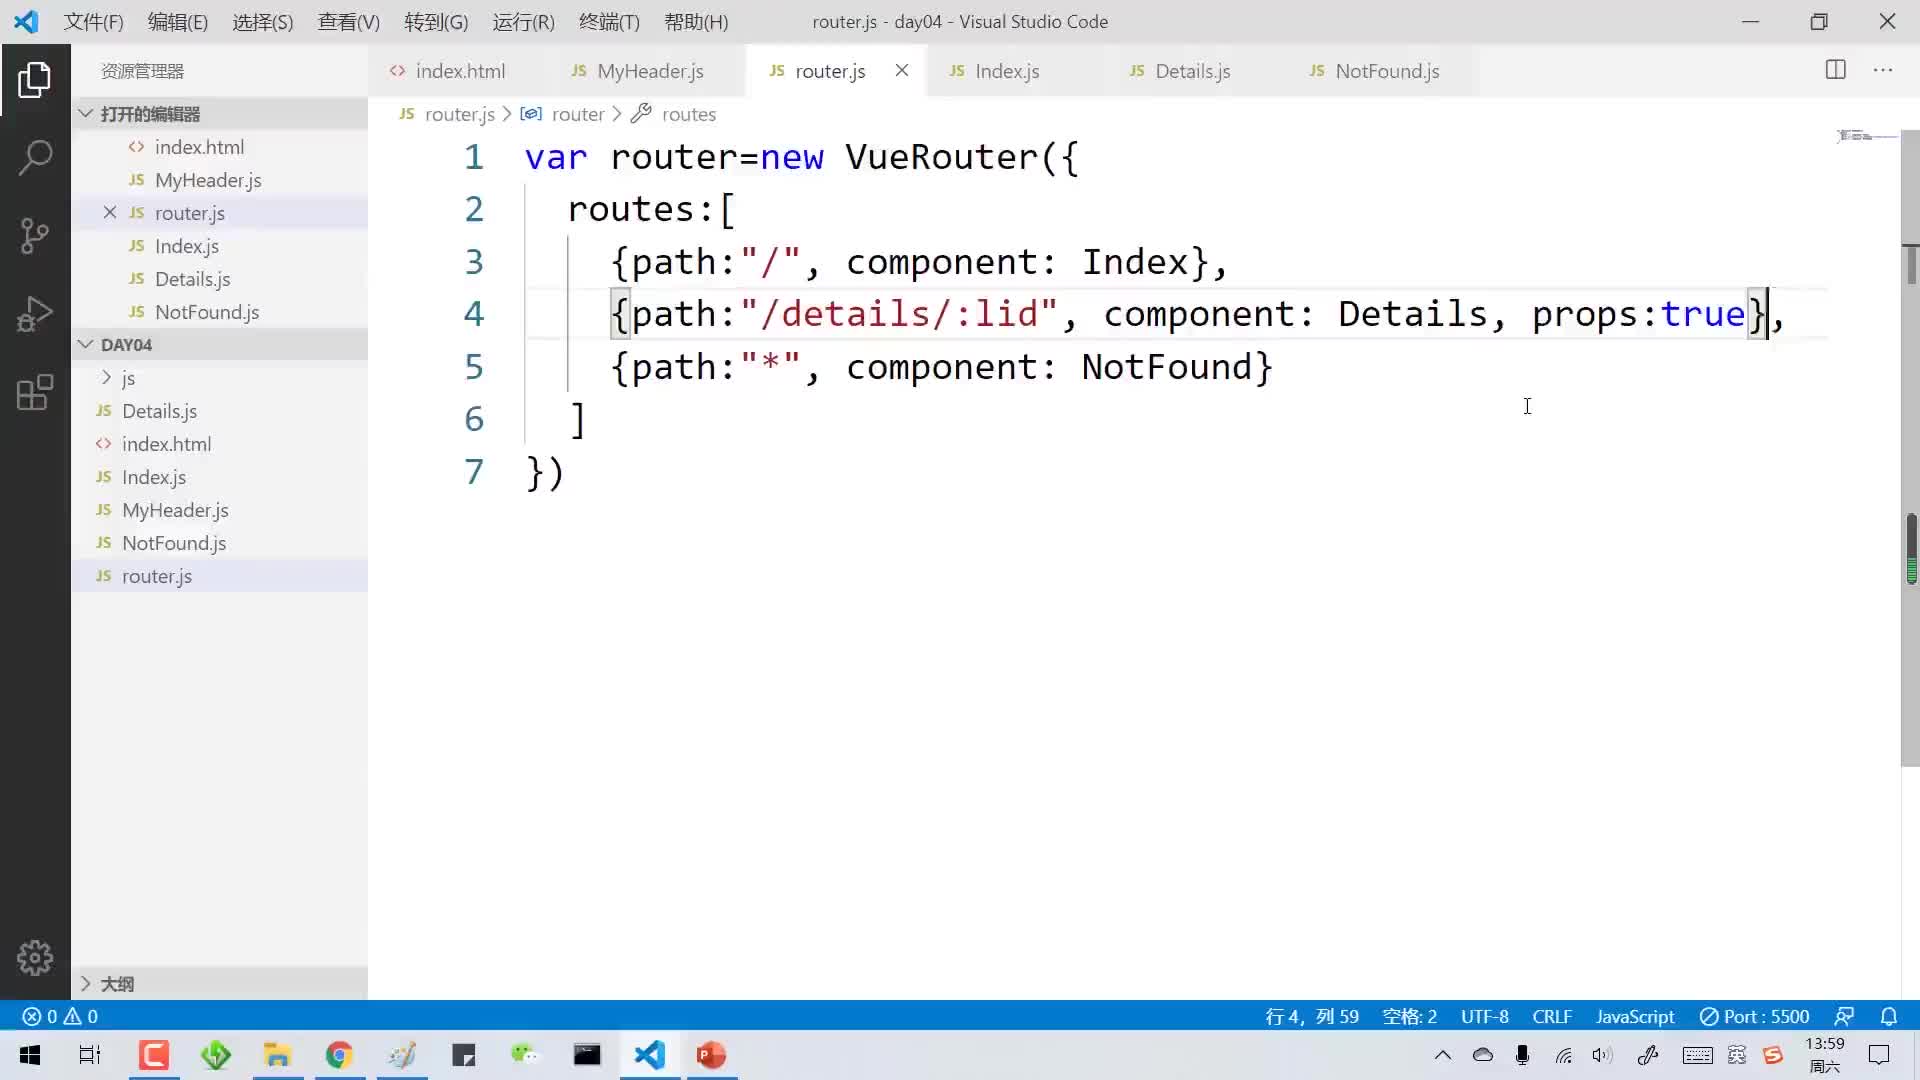The width and height of the screenshot is (1920, 1080).
Task: Click the errors and warnings status indicator
Action: tap(60, 1016)
